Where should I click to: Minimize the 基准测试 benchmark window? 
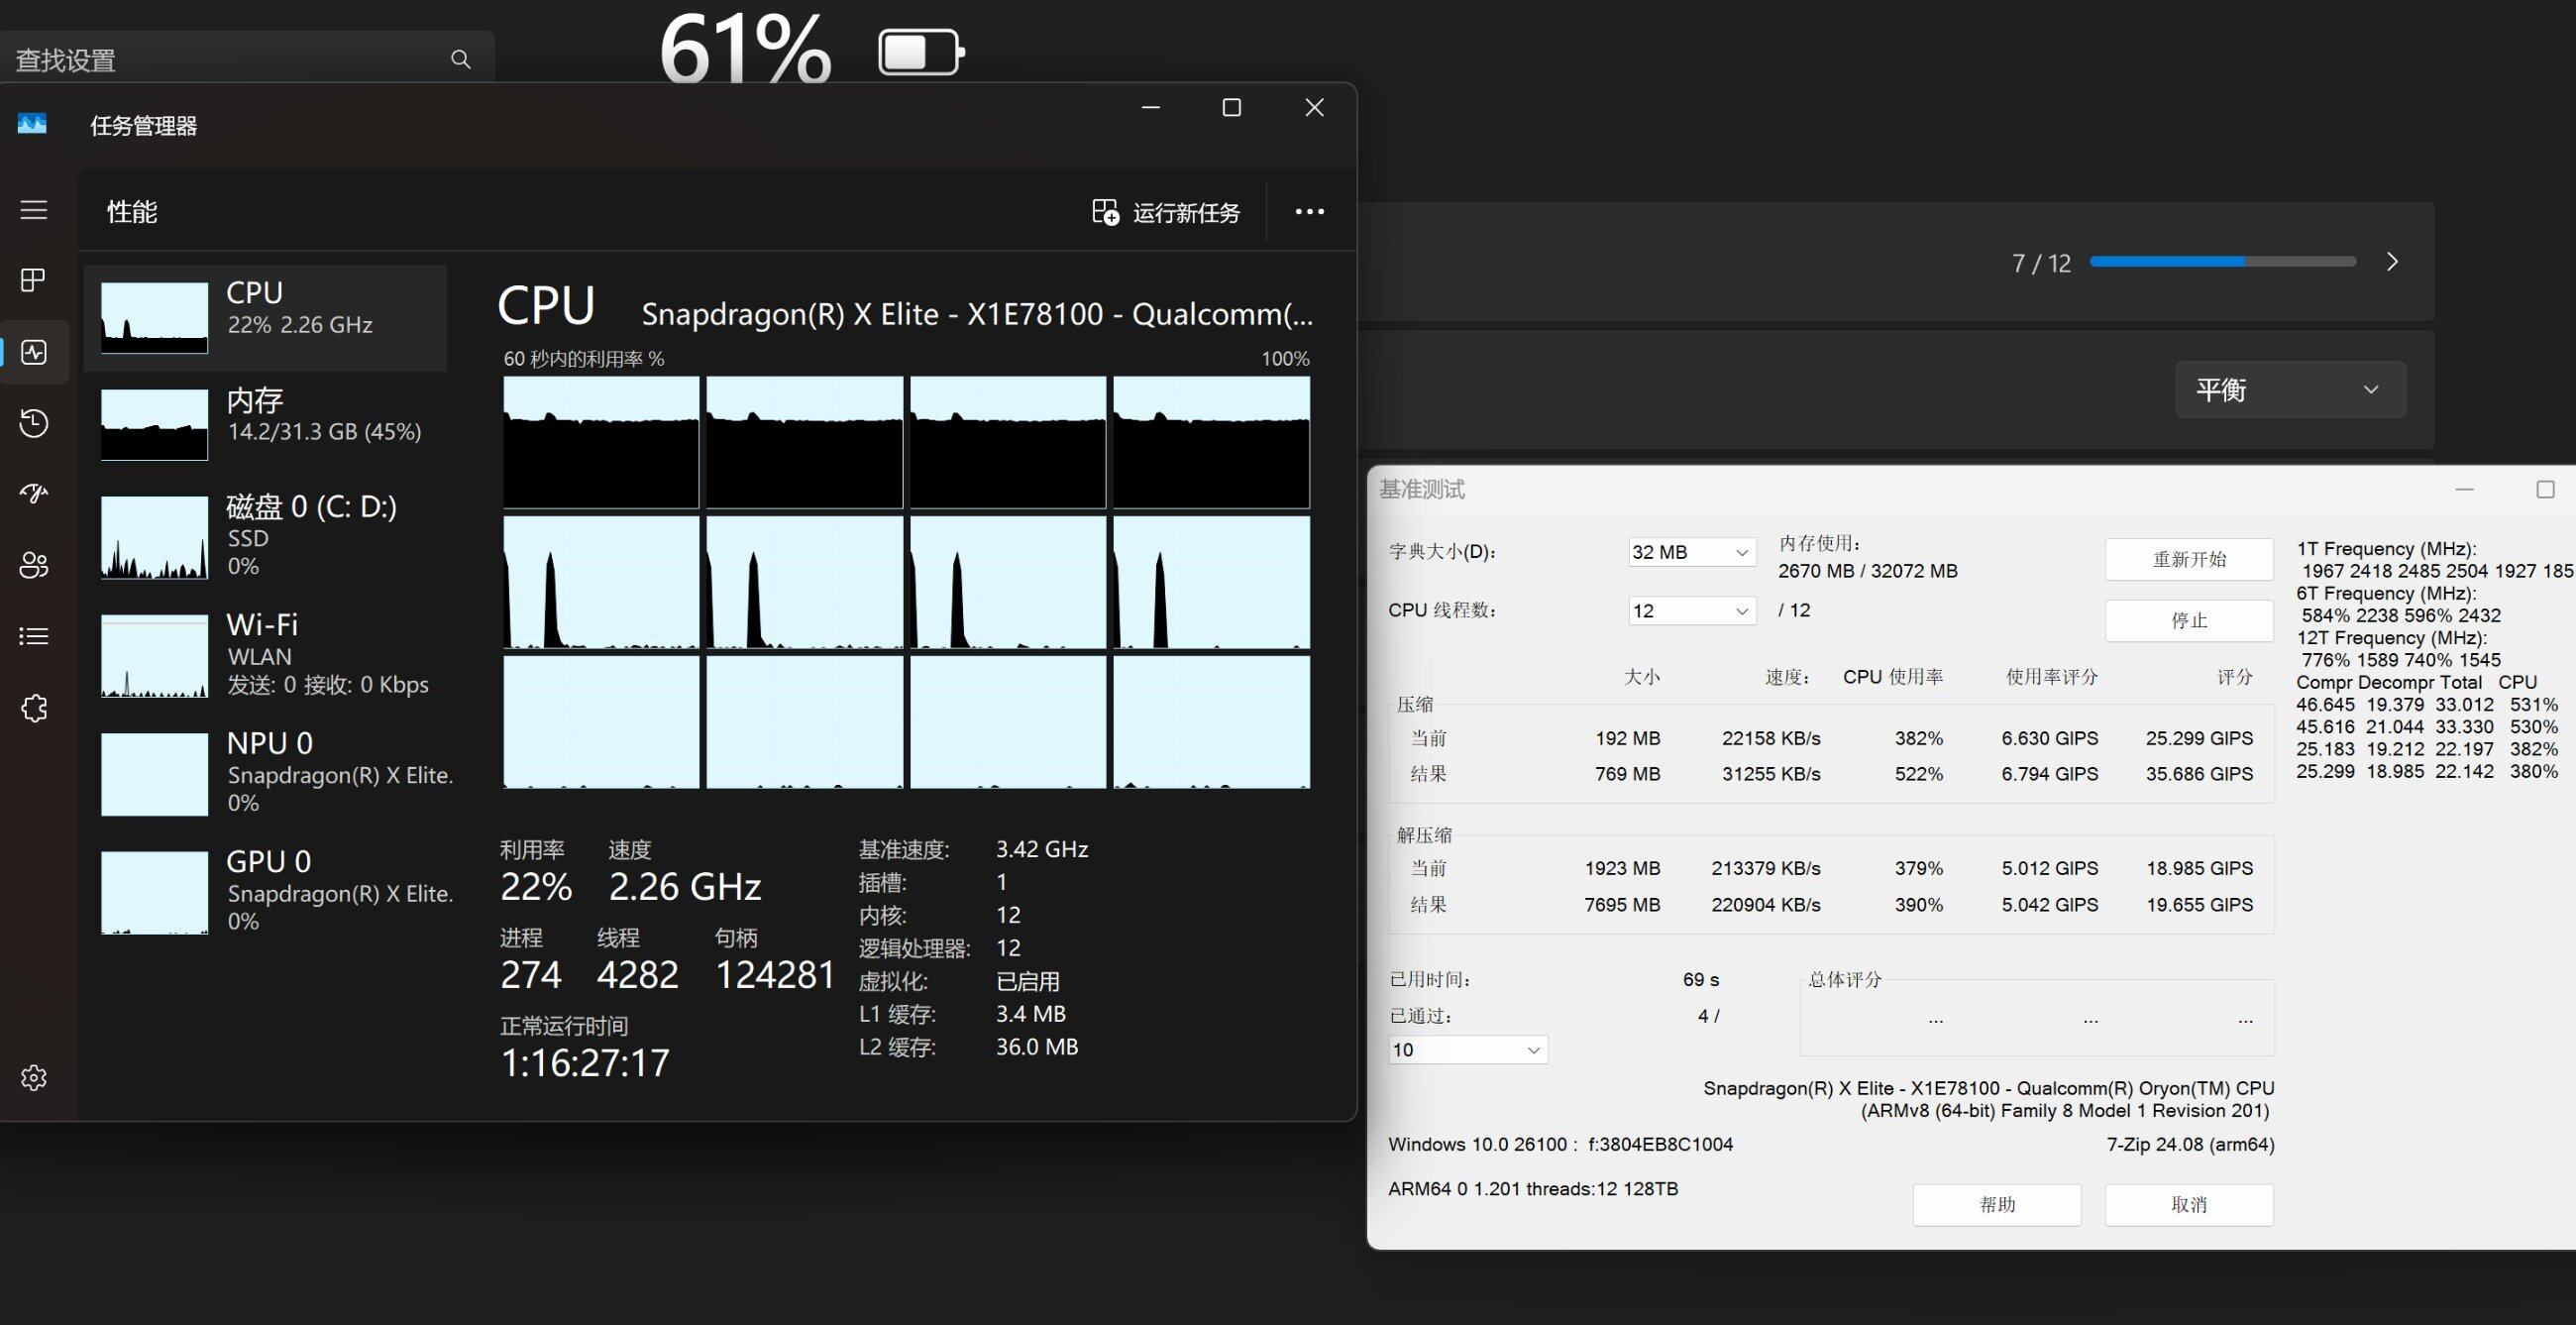tap(2465, 489)
